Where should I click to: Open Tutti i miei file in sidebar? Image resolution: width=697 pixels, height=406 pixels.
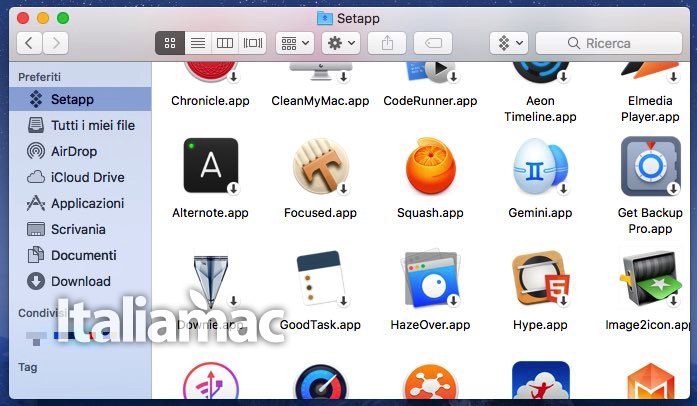[80, 125]
